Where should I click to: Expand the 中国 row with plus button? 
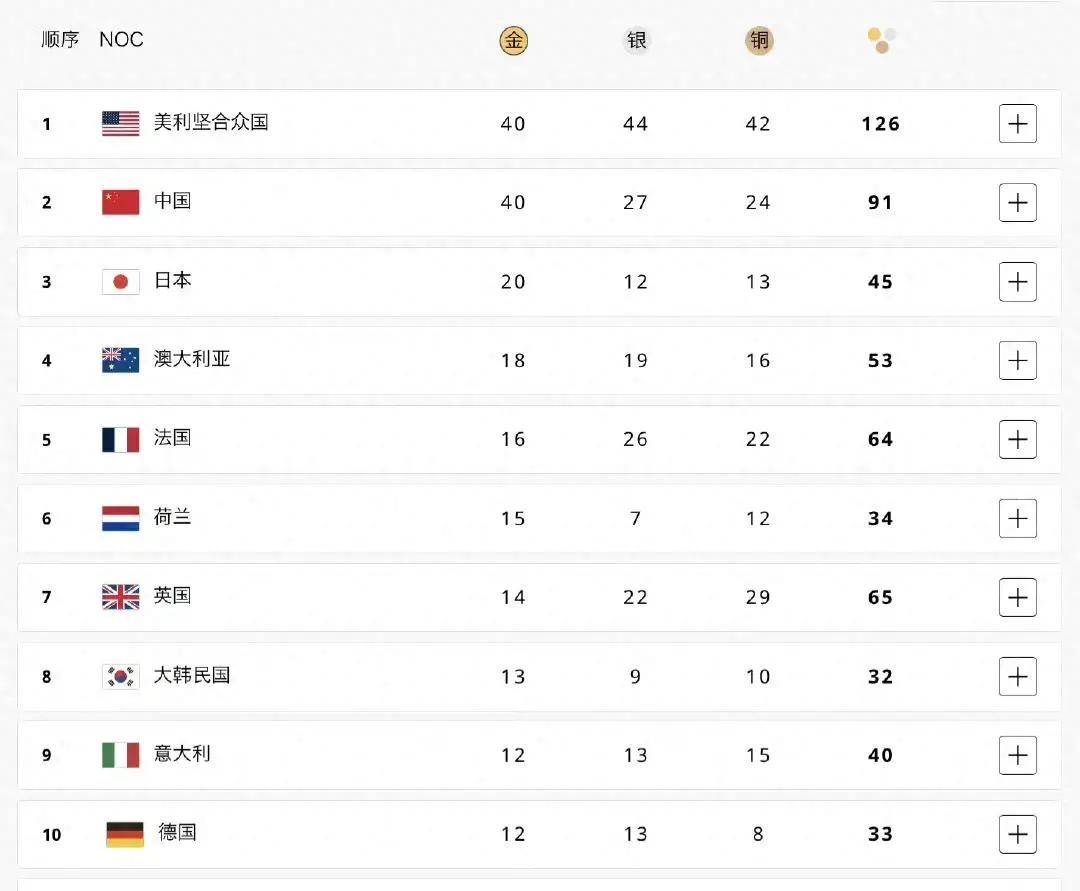(1017, 203)
